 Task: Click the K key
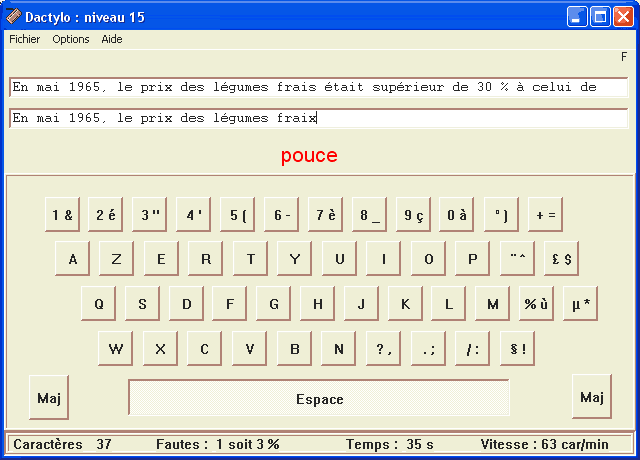pyautogui.click(x=406, y=304)
